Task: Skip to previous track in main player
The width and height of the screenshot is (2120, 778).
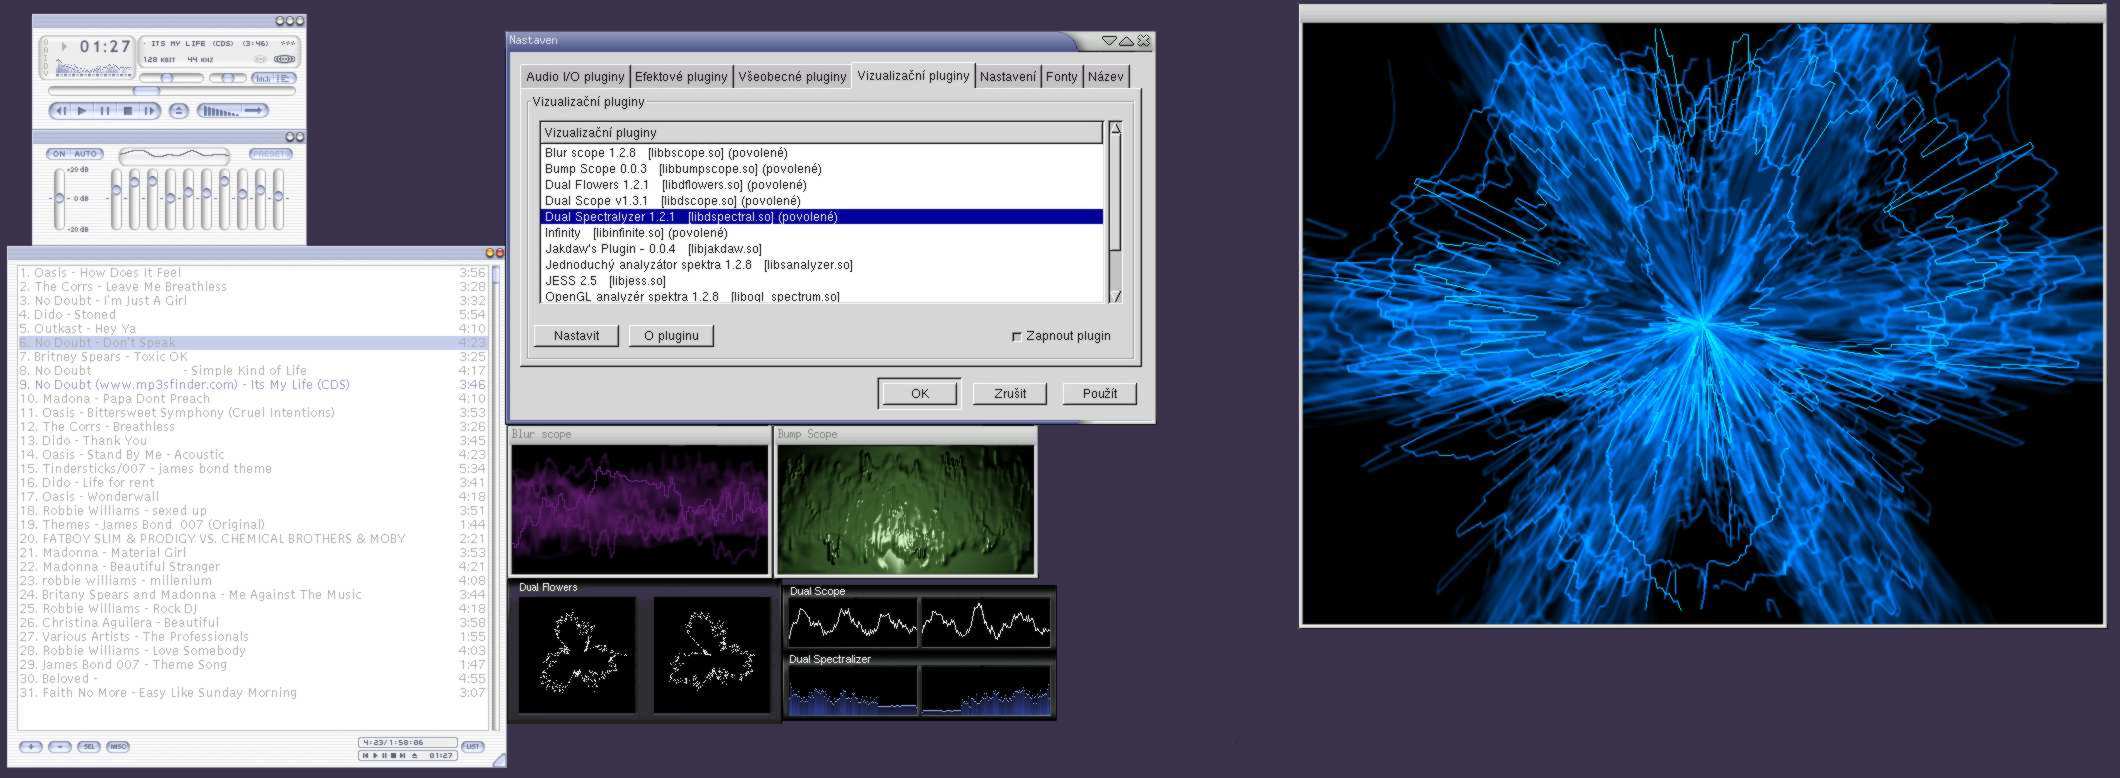Action: coord(60,111)
